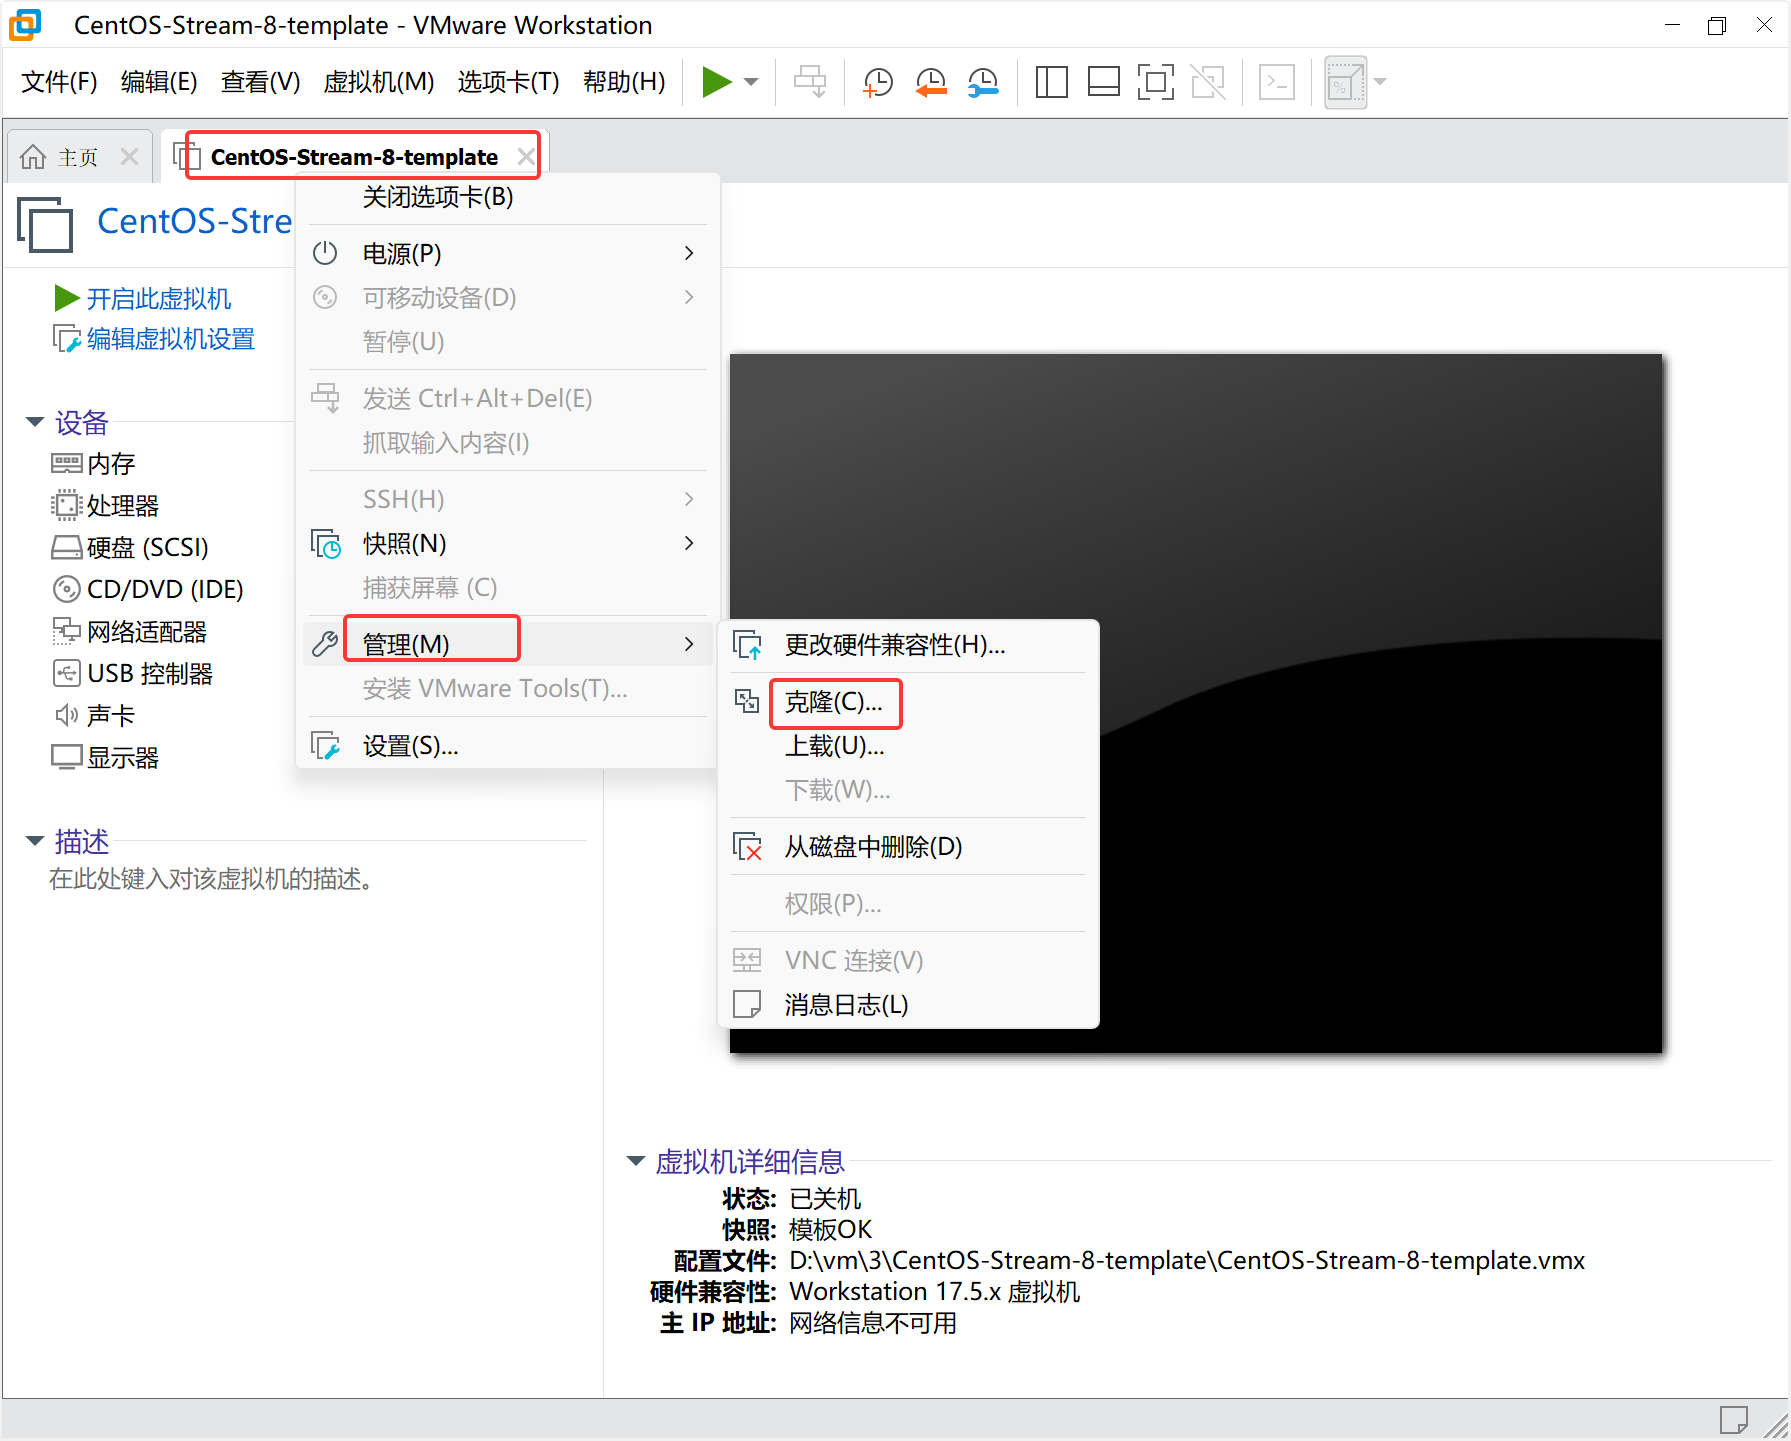Choose 更改硬件兼容性(H)... in submenu
The image size is (1791, 1441).
click(x=909, y=645)
